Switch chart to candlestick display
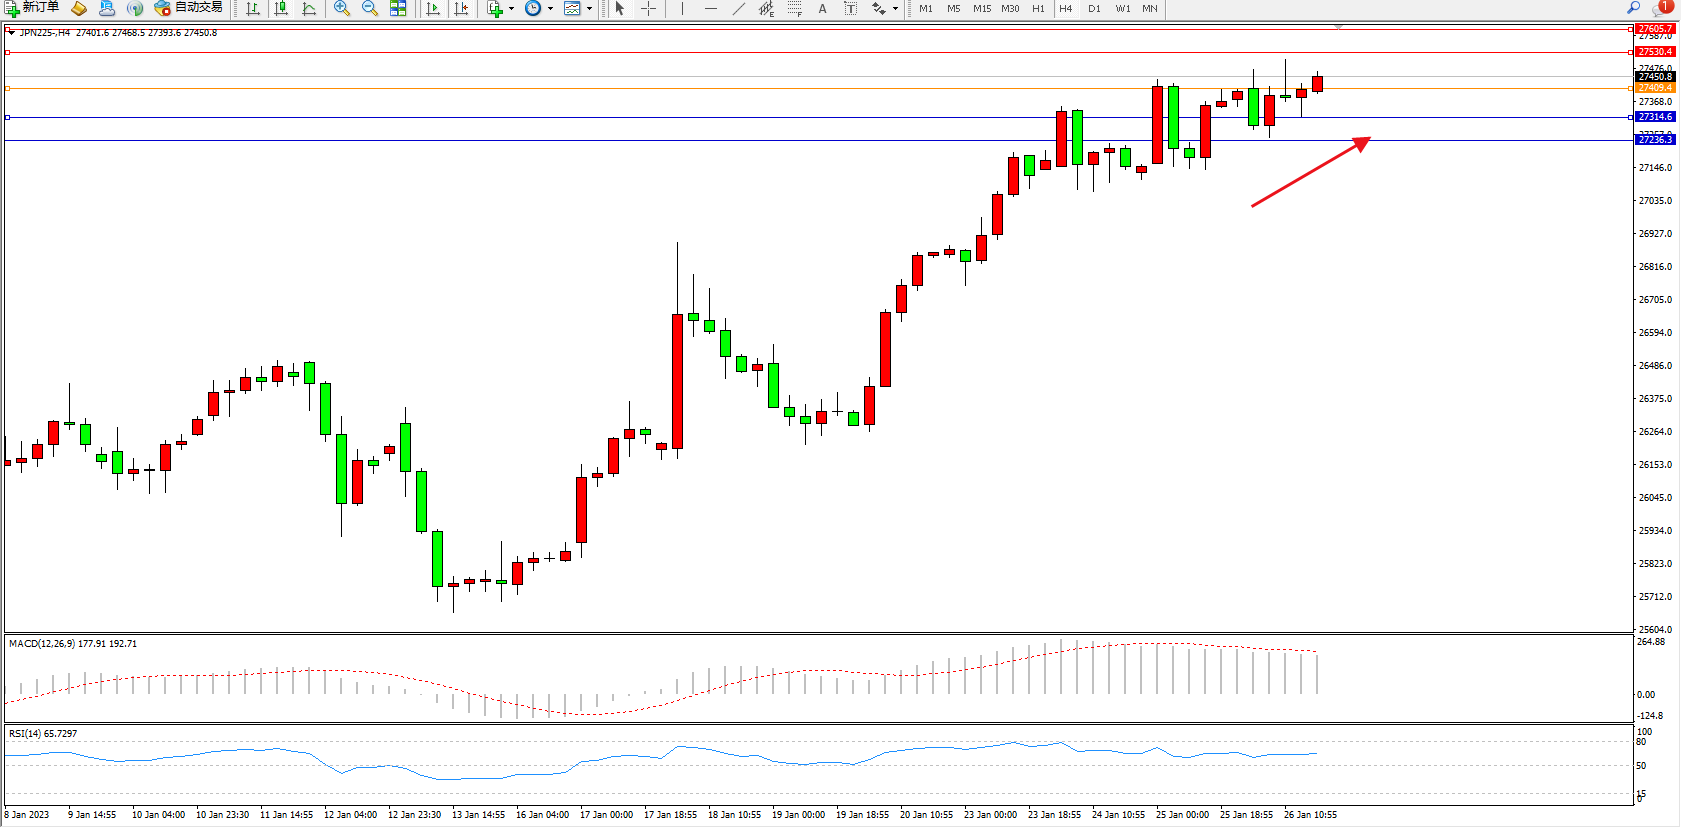The image size is (1681, 828). 281,9
